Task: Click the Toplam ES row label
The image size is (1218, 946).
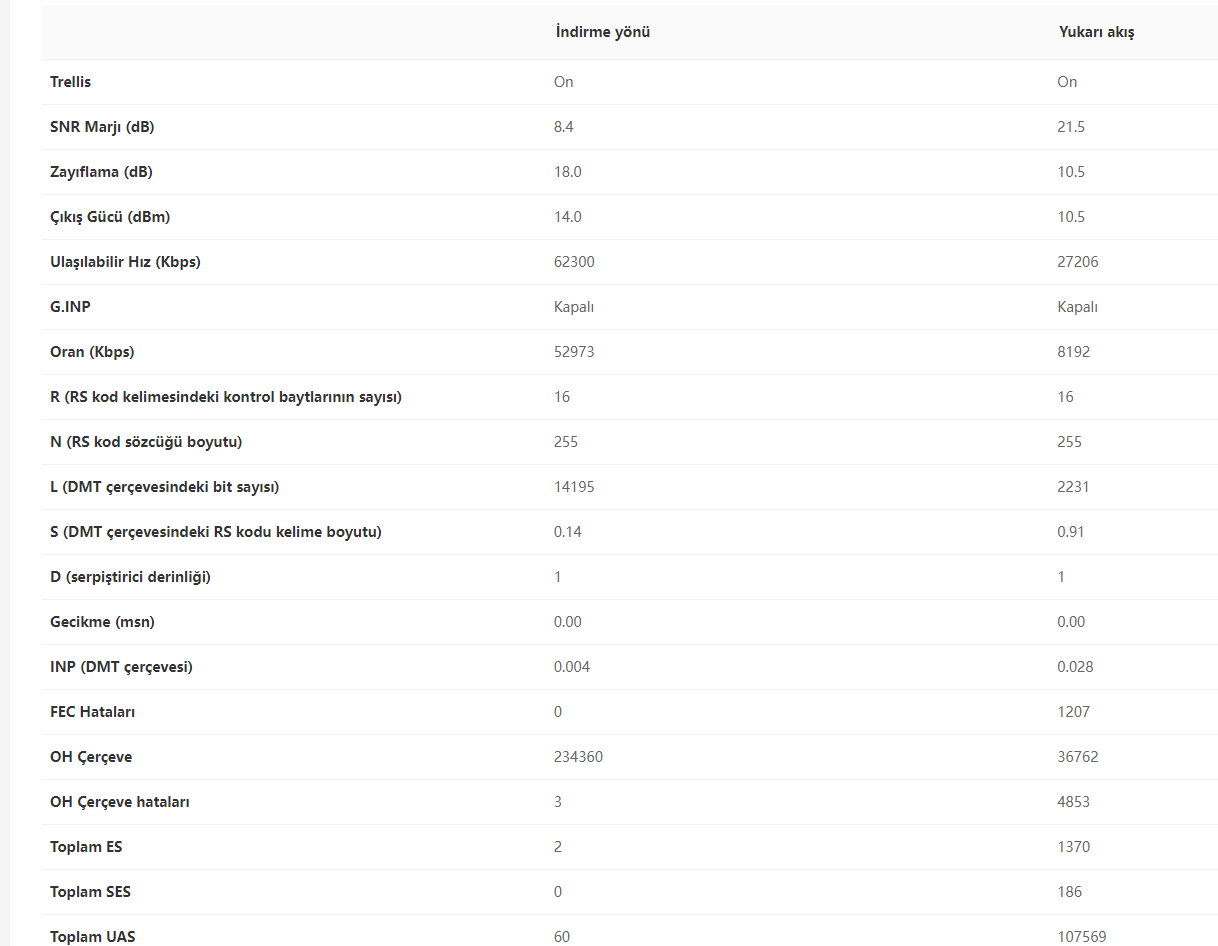Action: pyautogui.click(x=86, y=847)
